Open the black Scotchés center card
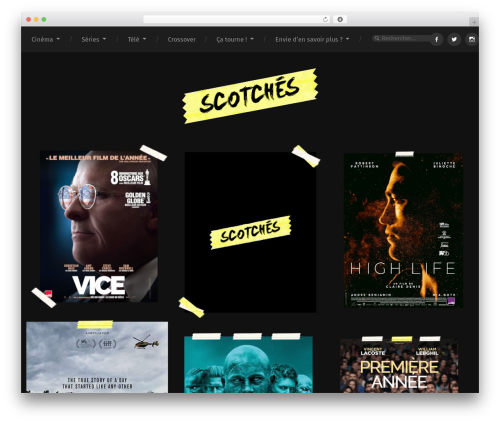This screenshot has width=500, height=423. coord(250,232)
